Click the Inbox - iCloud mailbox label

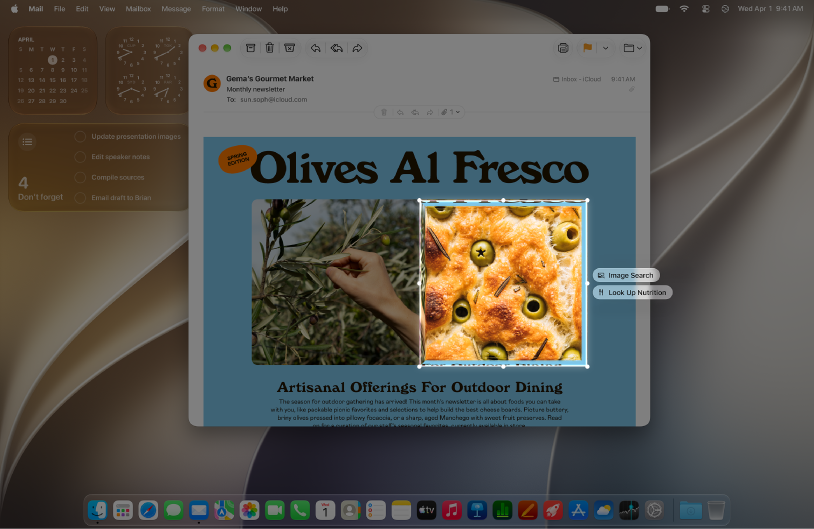pos(577,79)
